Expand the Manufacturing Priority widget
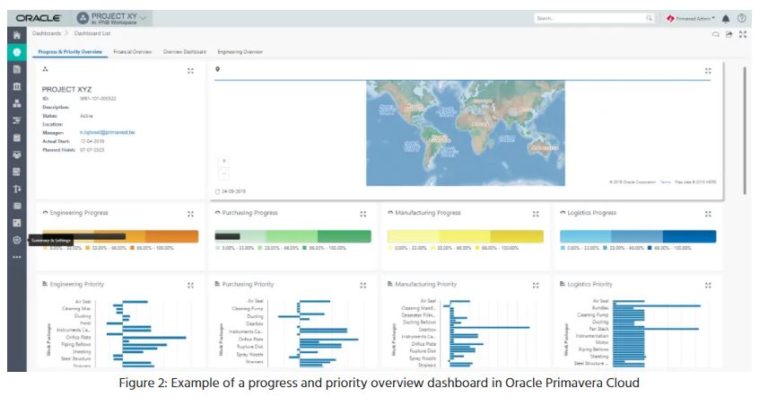This screenshot has width=768, height=415. [x=536, y=285]
